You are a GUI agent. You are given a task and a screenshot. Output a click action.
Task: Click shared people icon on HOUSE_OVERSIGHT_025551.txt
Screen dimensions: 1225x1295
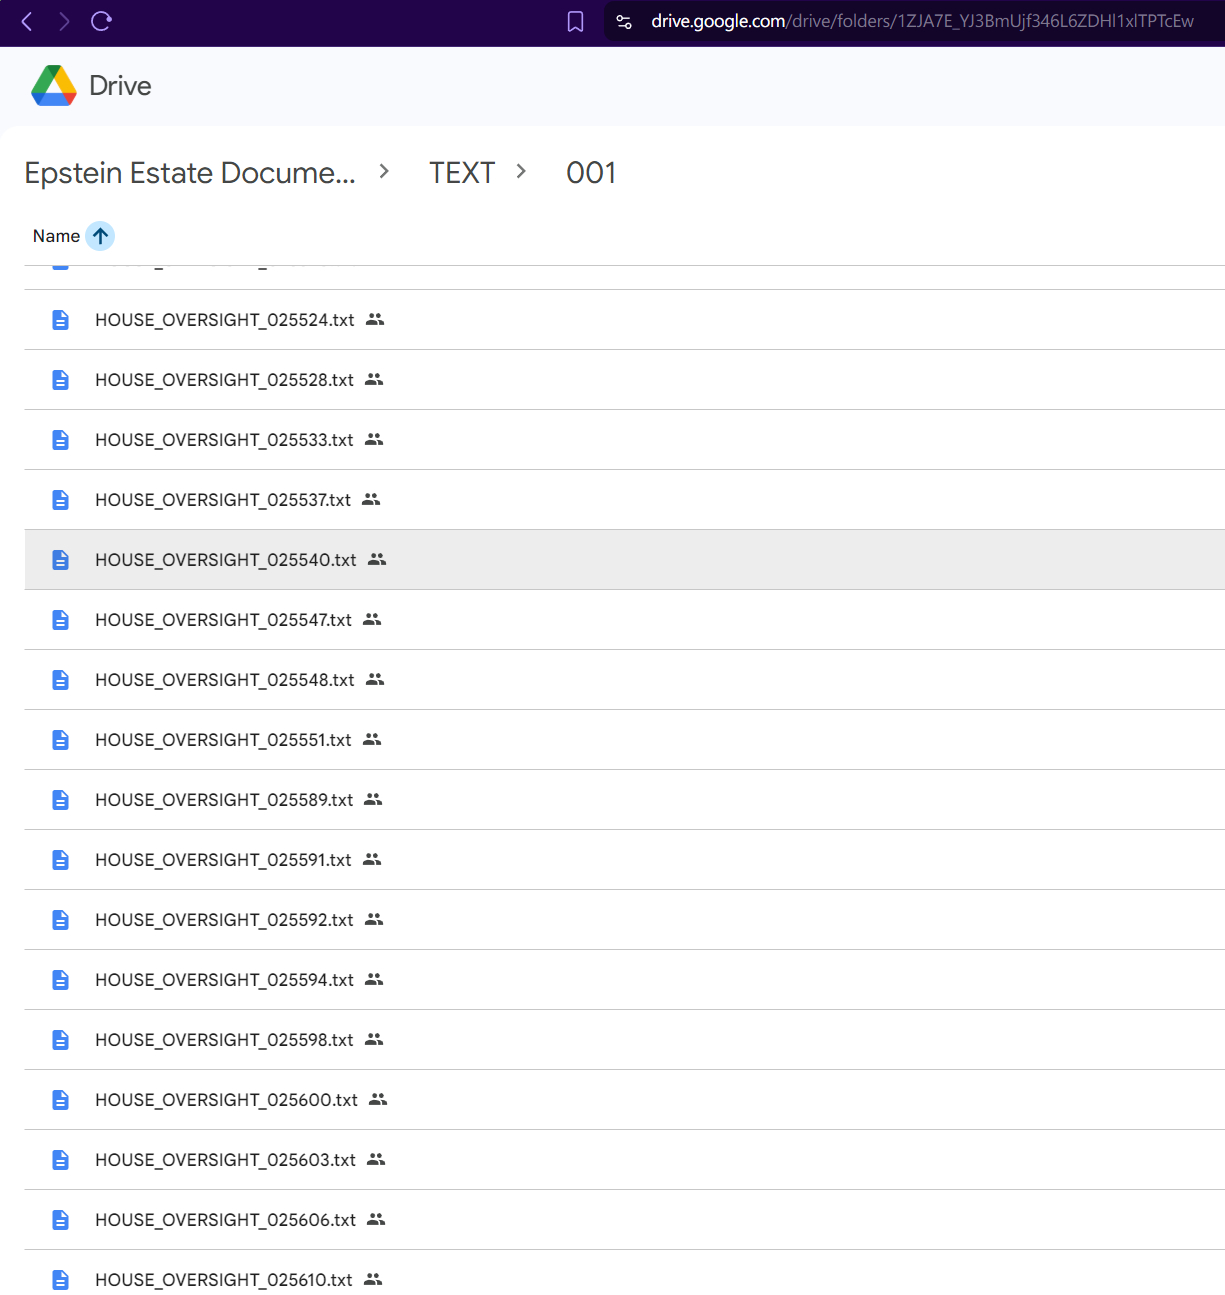pyautogui.click(x=372, y=740)
